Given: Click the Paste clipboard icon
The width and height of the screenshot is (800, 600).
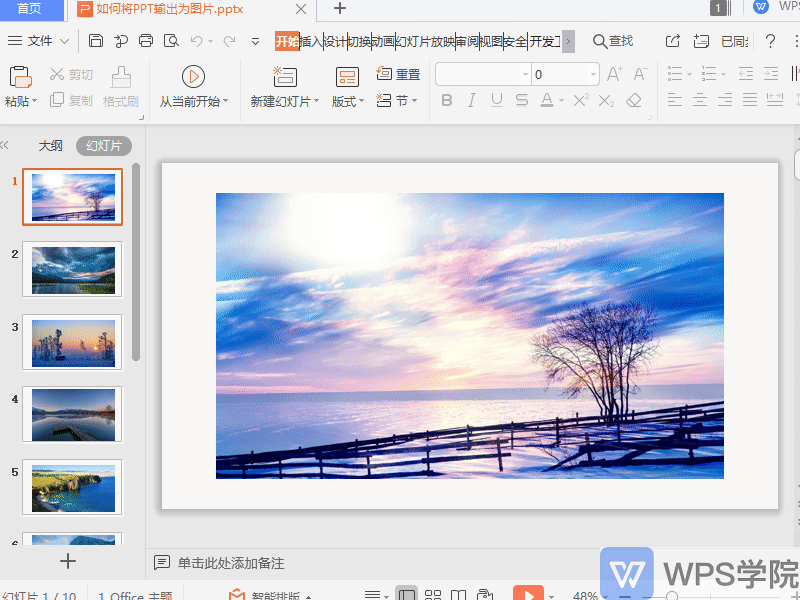Looking at the screenshot, I should coord(21,77).
